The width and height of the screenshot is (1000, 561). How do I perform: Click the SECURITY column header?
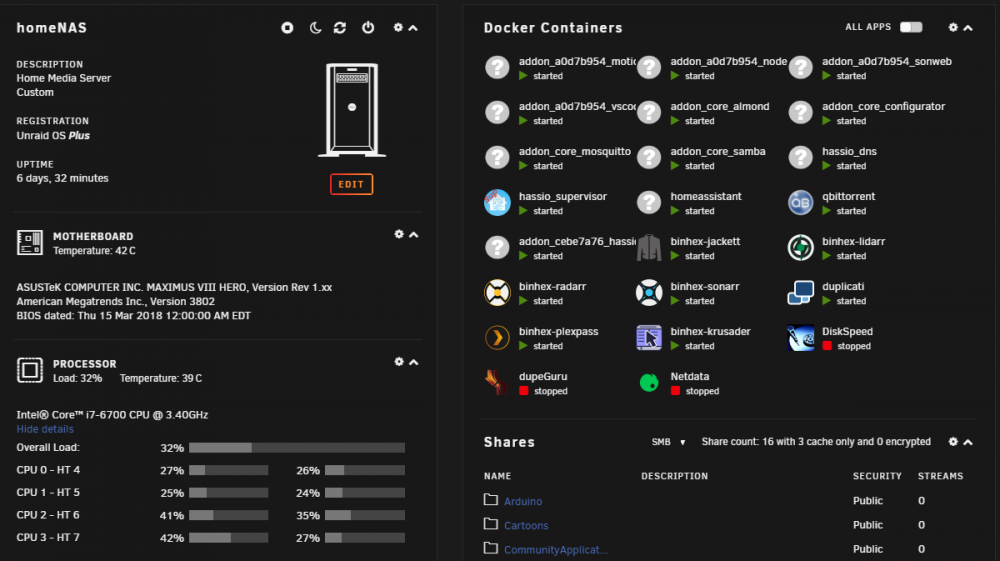point(877,476)
